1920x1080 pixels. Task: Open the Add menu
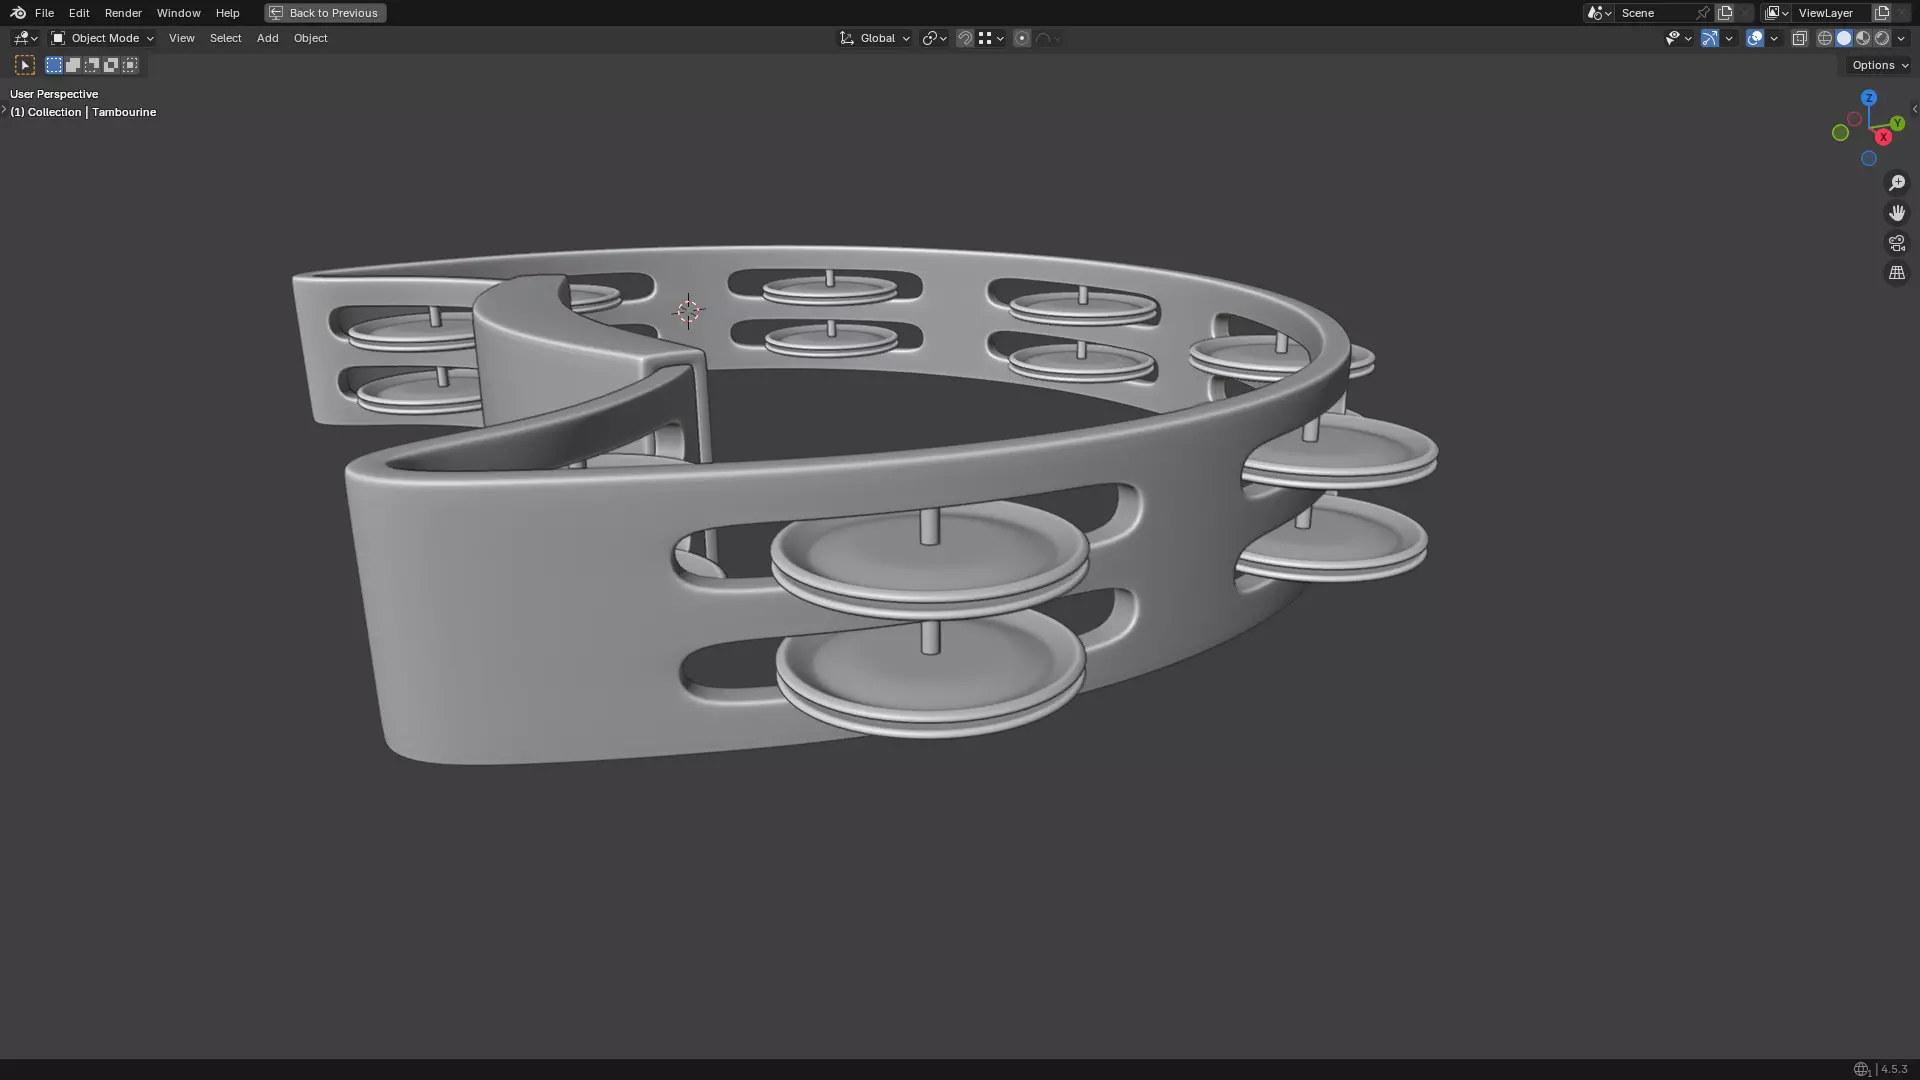pos(267,38)
